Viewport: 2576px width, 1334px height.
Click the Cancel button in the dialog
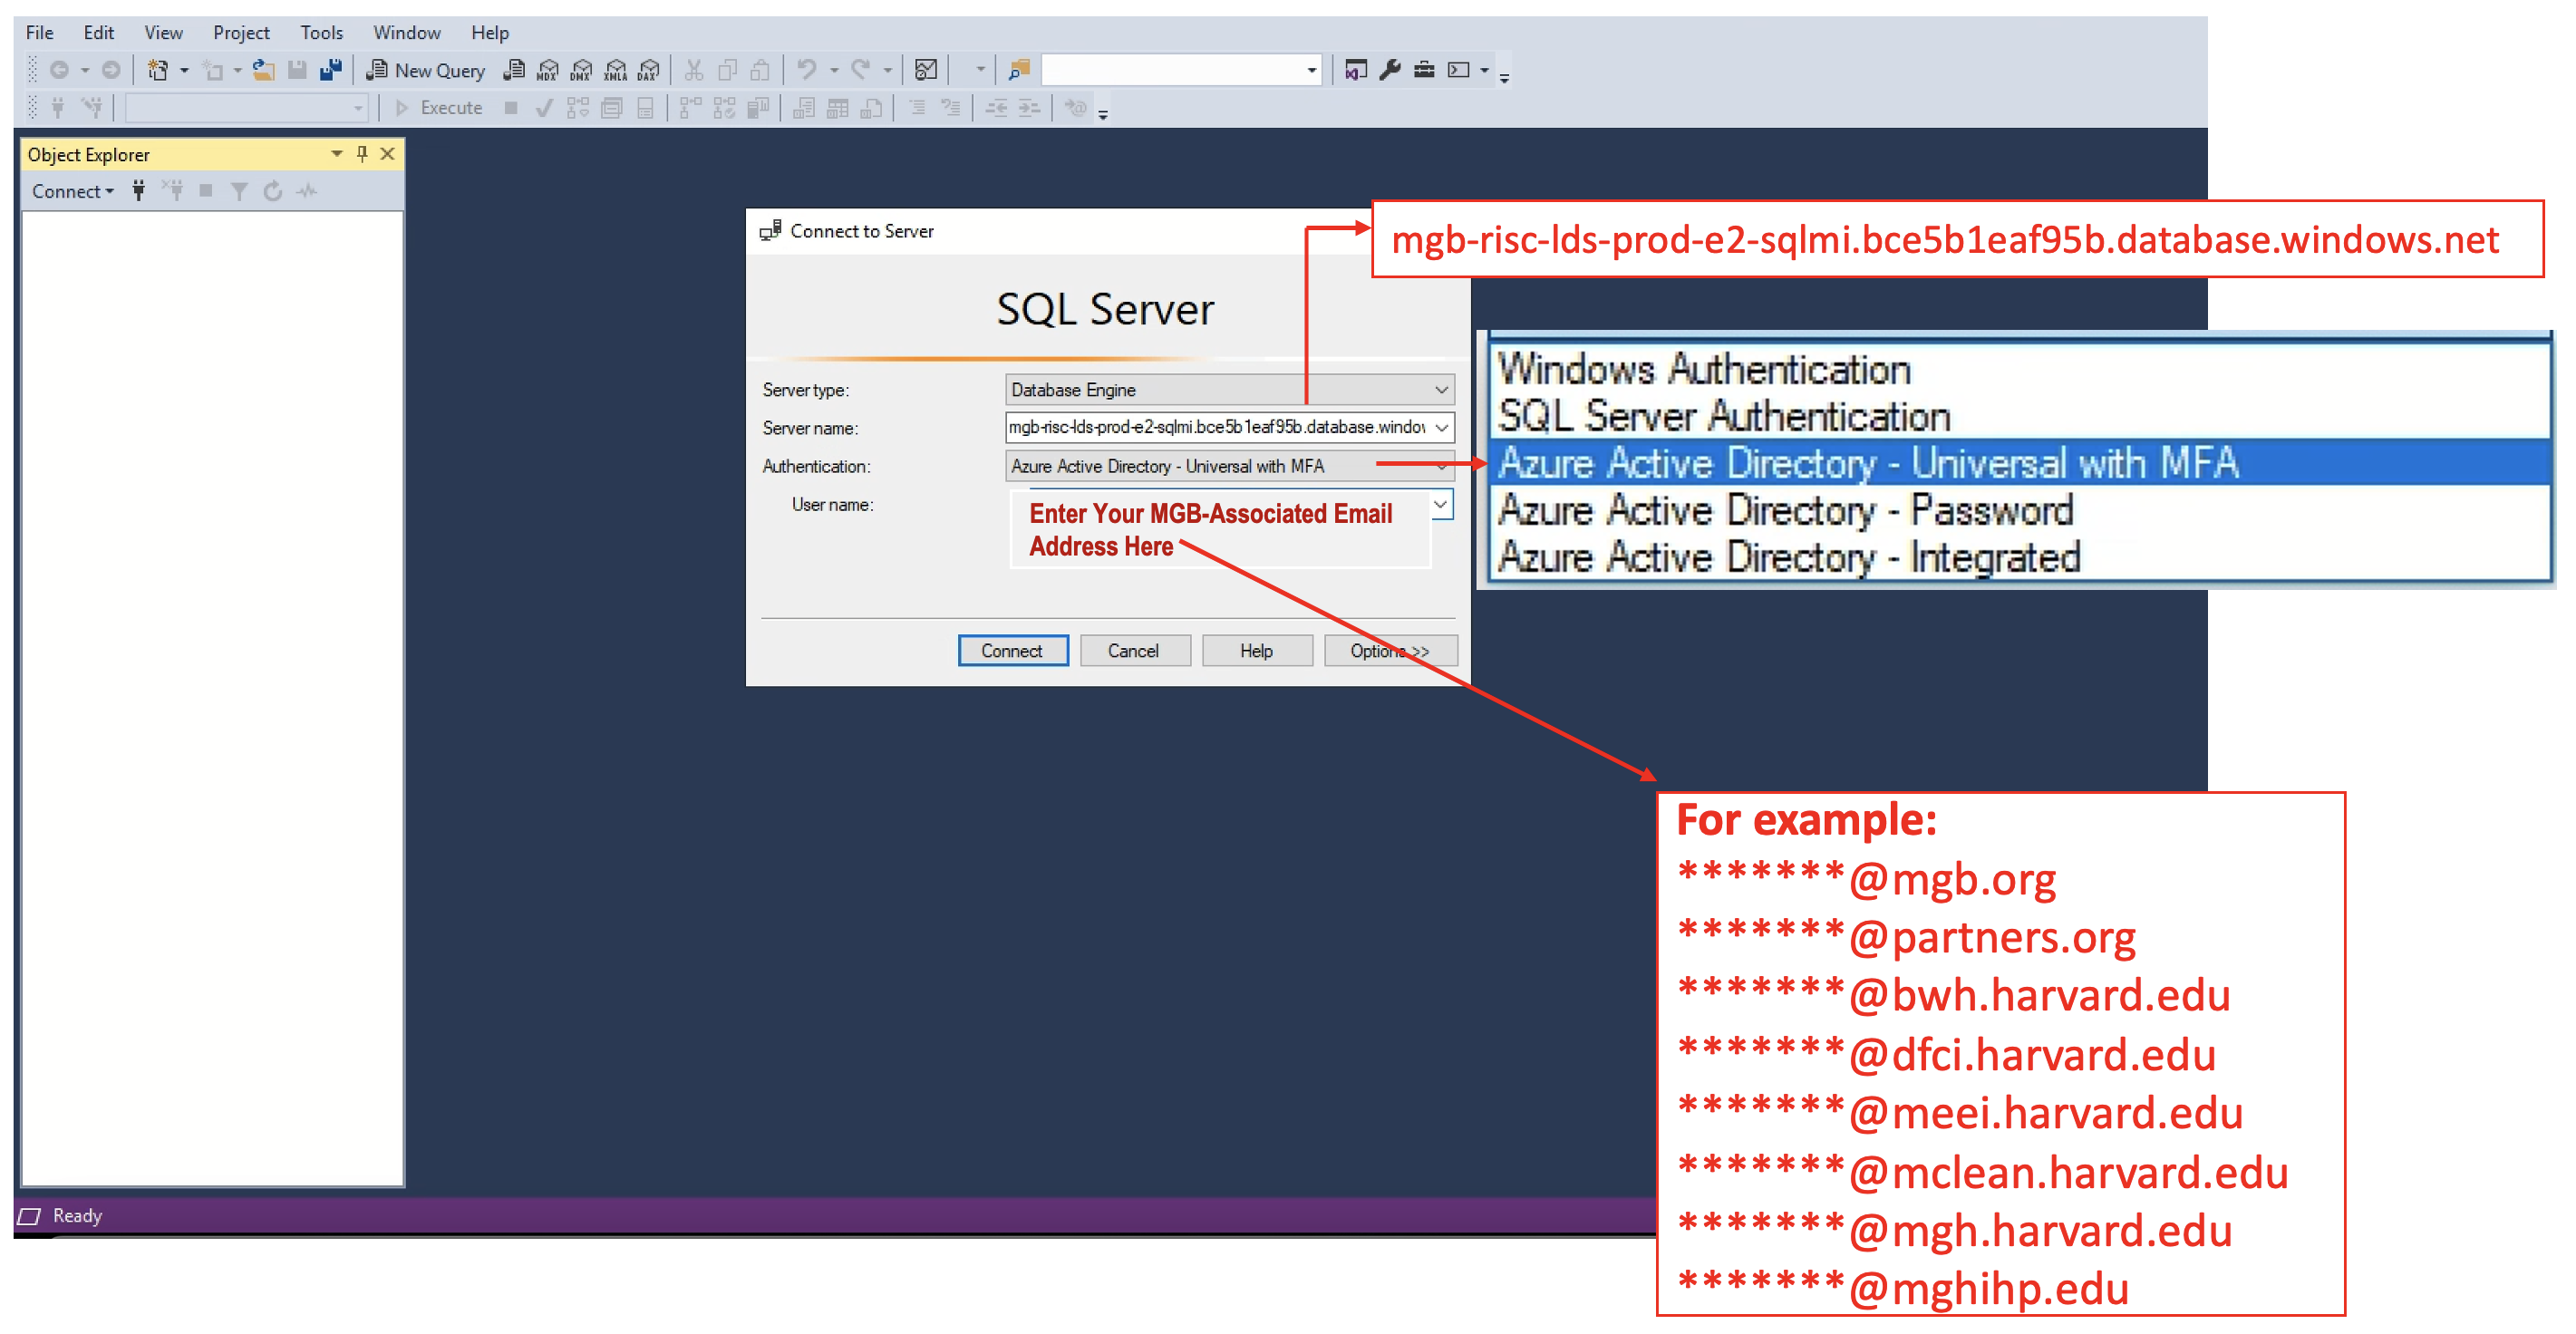(x=1134, y=651)
